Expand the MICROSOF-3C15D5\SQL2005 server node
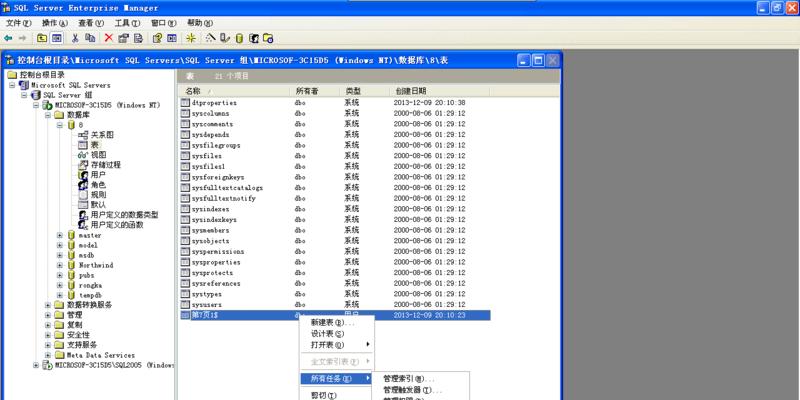The image size is (800, 400). (36, 365)
